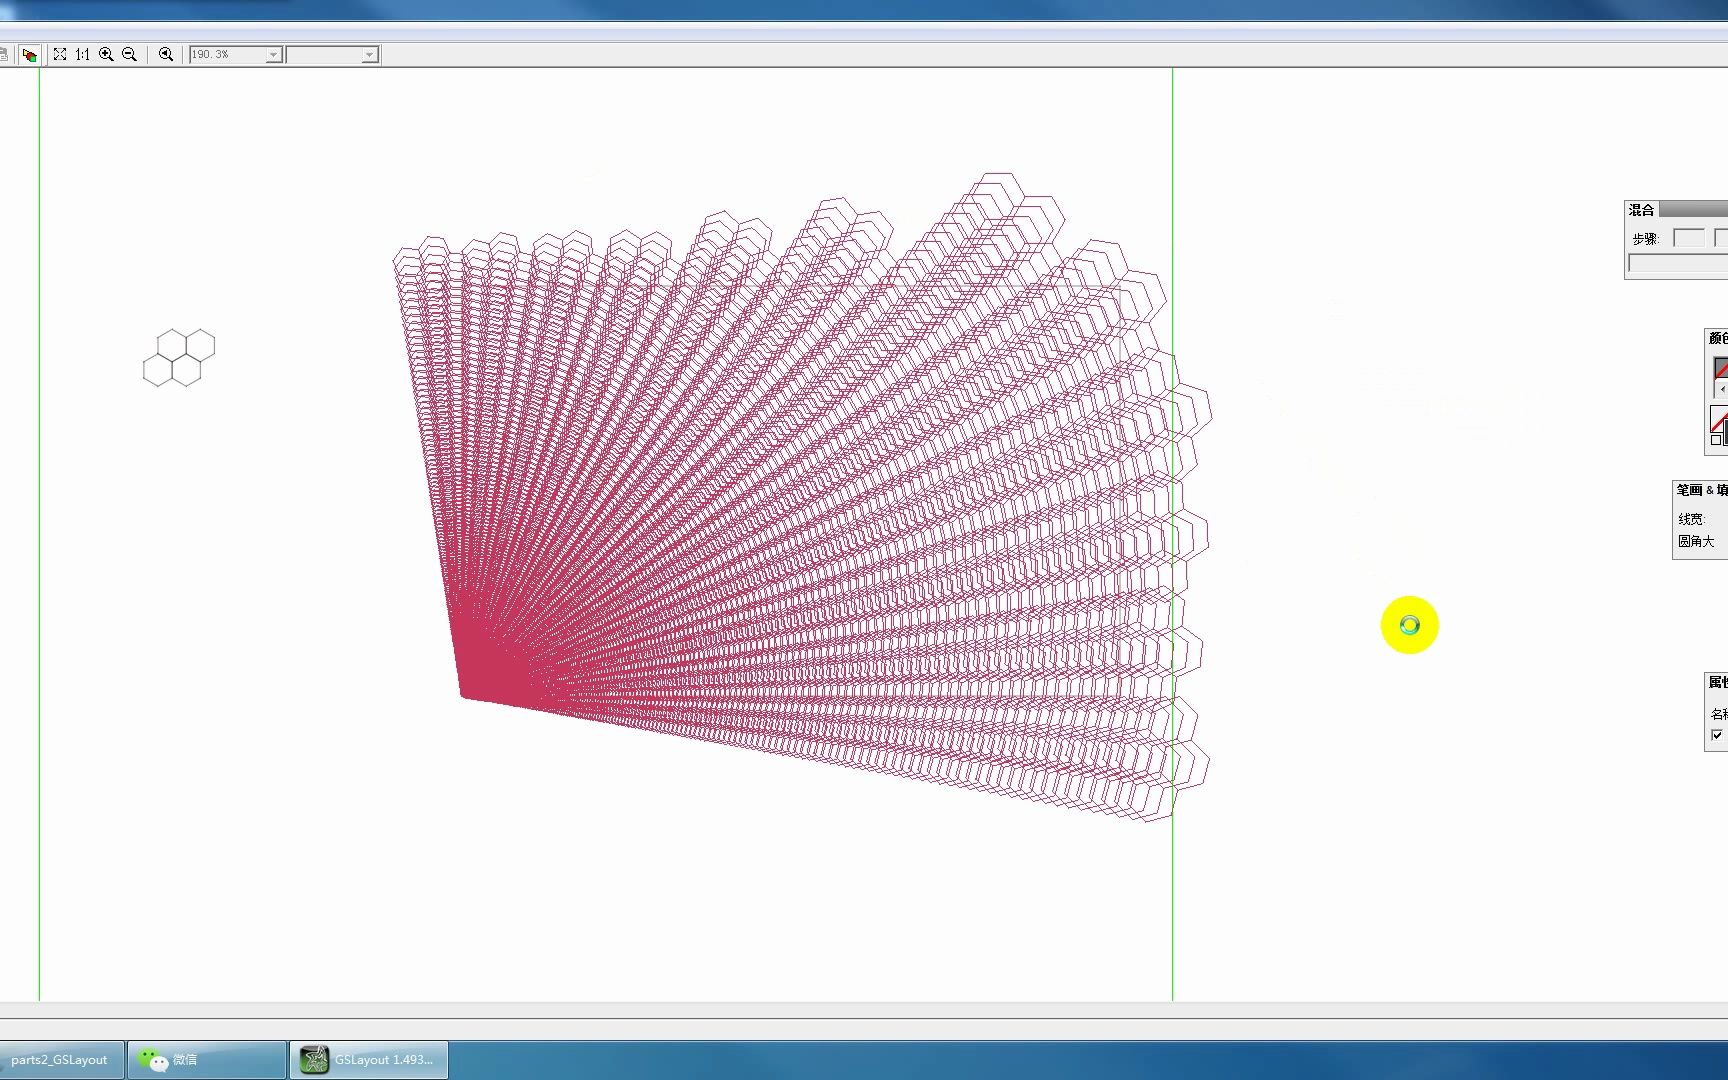
Task: Click the 圆角大 corner size label
Action: click(1696, 541)
